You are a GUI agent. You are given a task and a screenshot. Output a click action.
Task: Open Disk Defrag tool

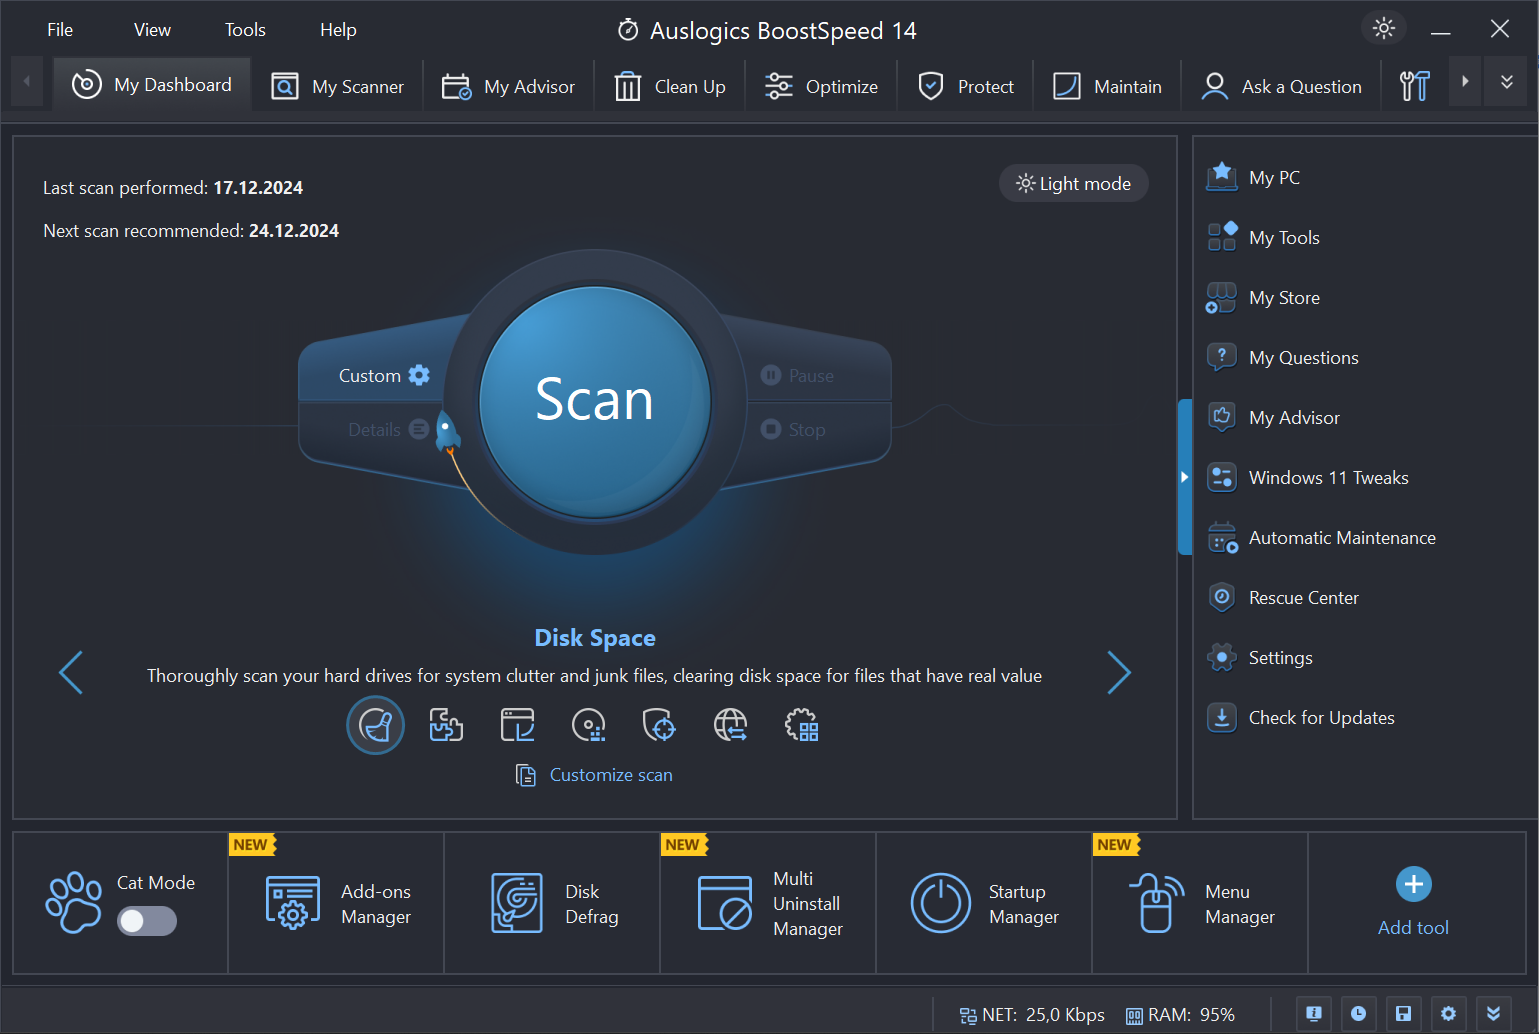pos(552,903)
